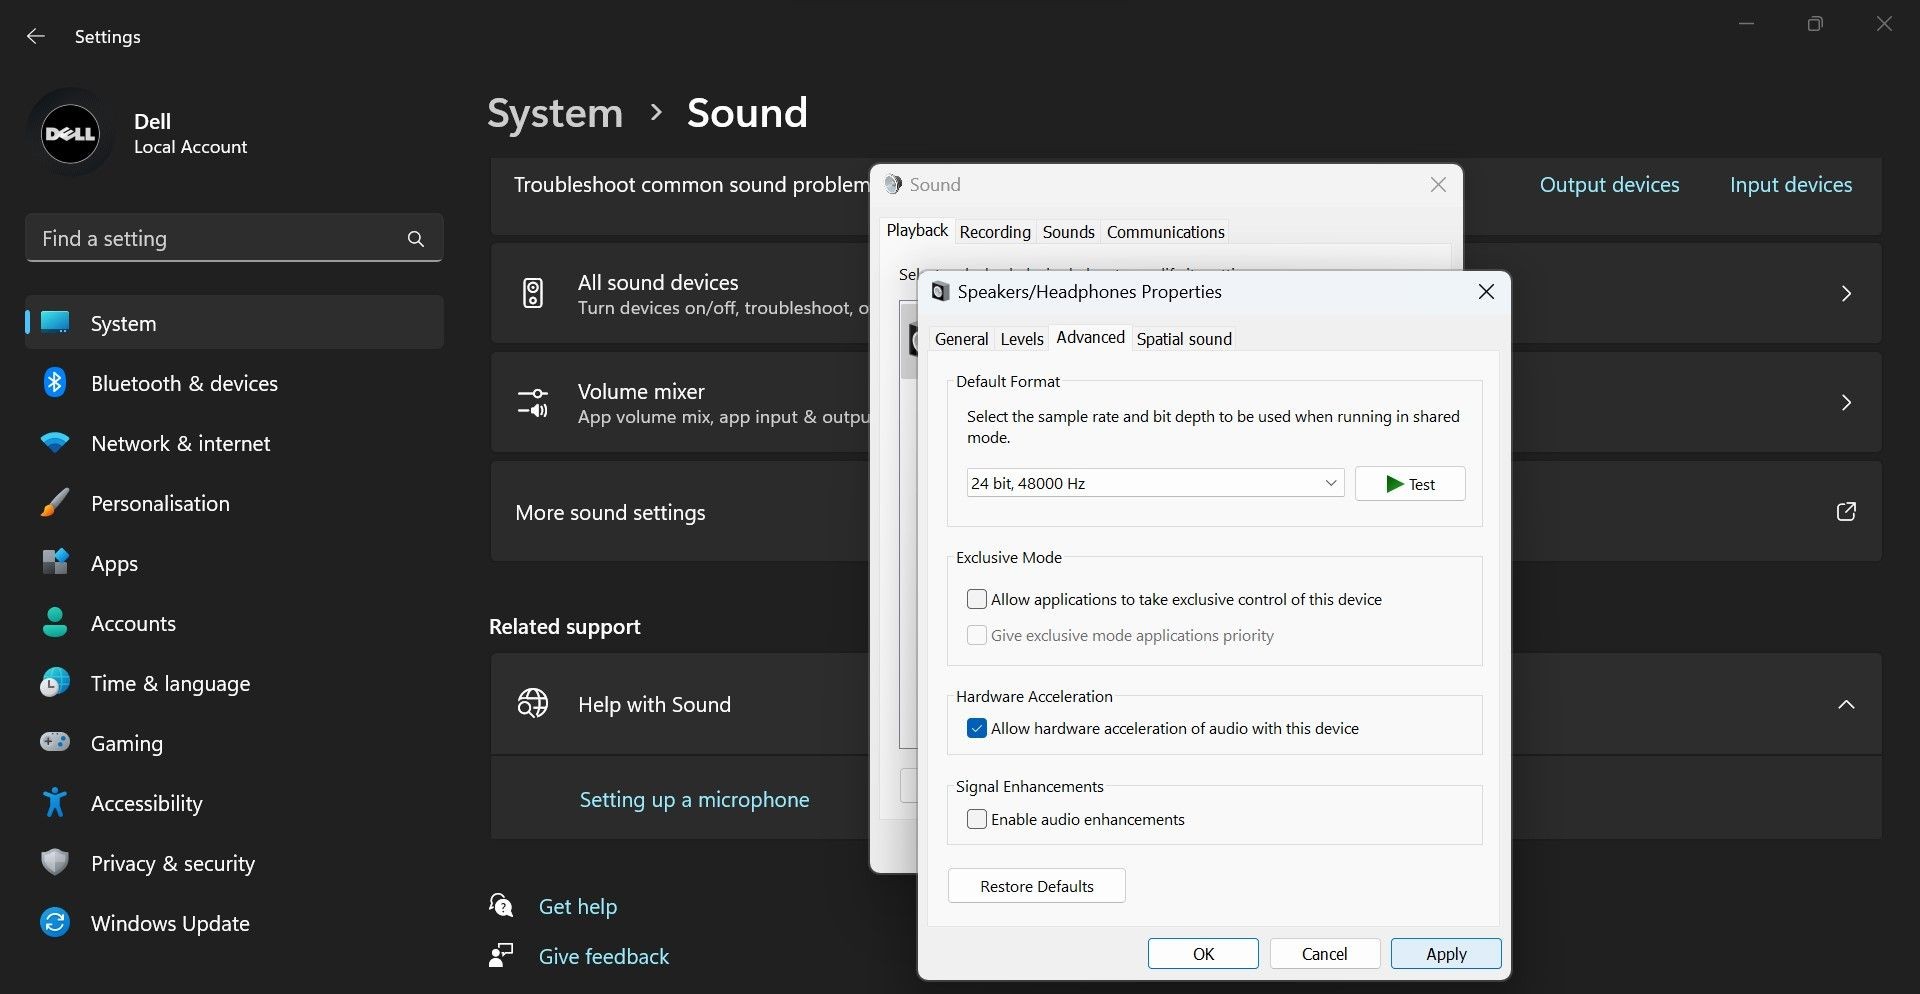This screenshot has width=1920, height=994.
Task: Open Gaming settings
Action: (235, 743)
